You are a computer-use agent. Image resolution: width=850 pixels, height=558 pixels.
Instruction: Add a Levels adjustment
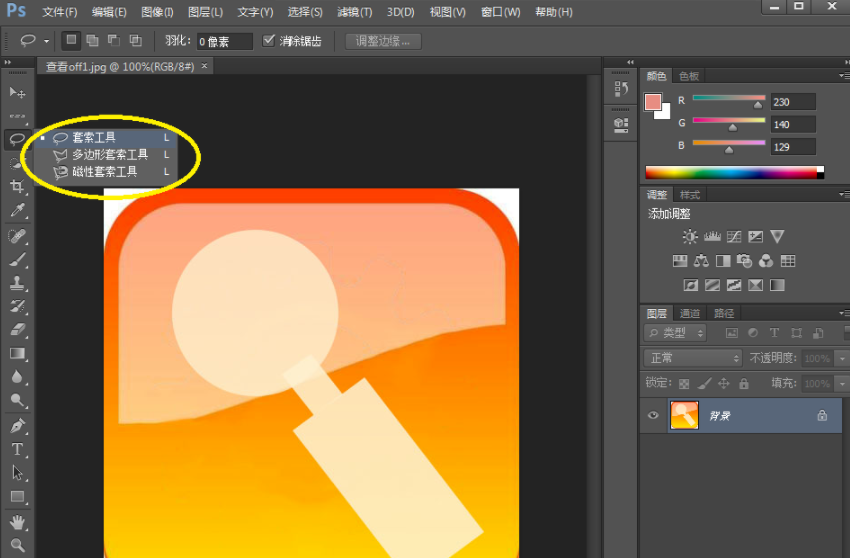[712, 236]
